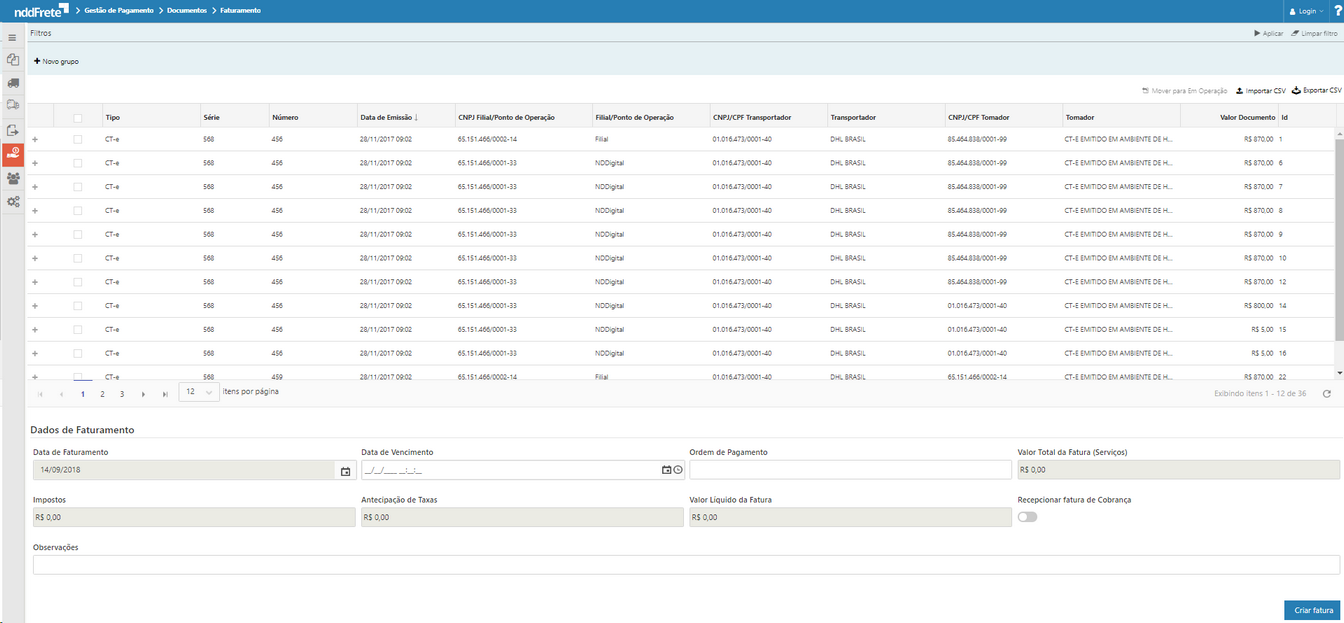
Task: Open the settings gears sidebar icon
Action: (x=12, y=202)
